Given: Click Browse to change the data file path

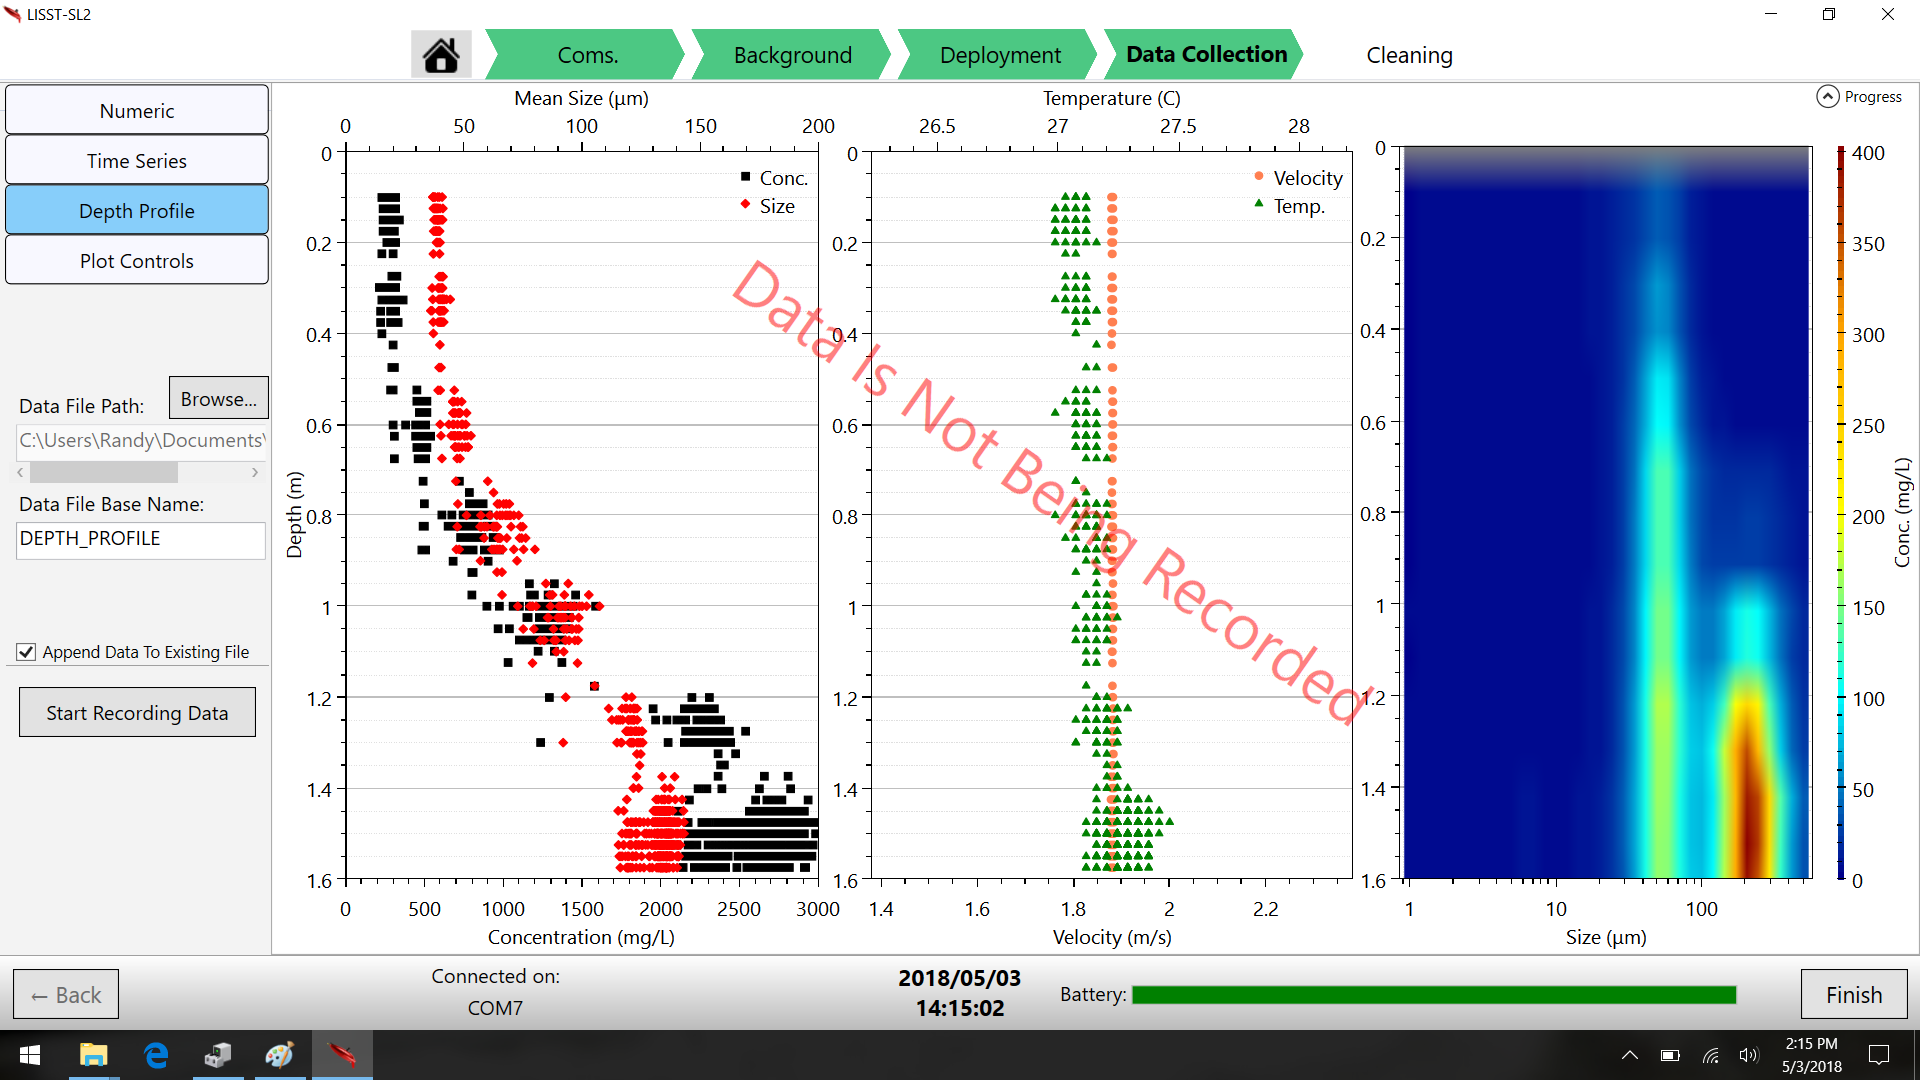Looking at the screenshot, I should pos(218,398).
